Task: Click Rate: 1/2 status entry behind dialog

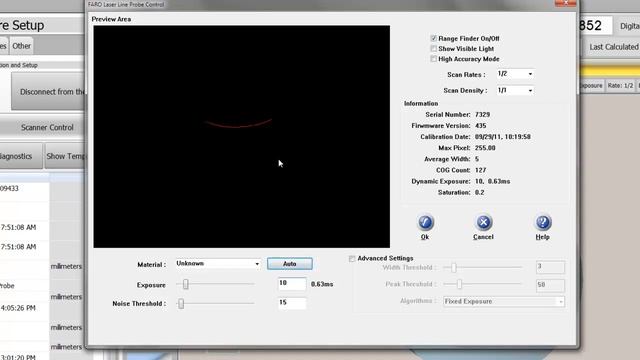Action: (x=620, y=86)
